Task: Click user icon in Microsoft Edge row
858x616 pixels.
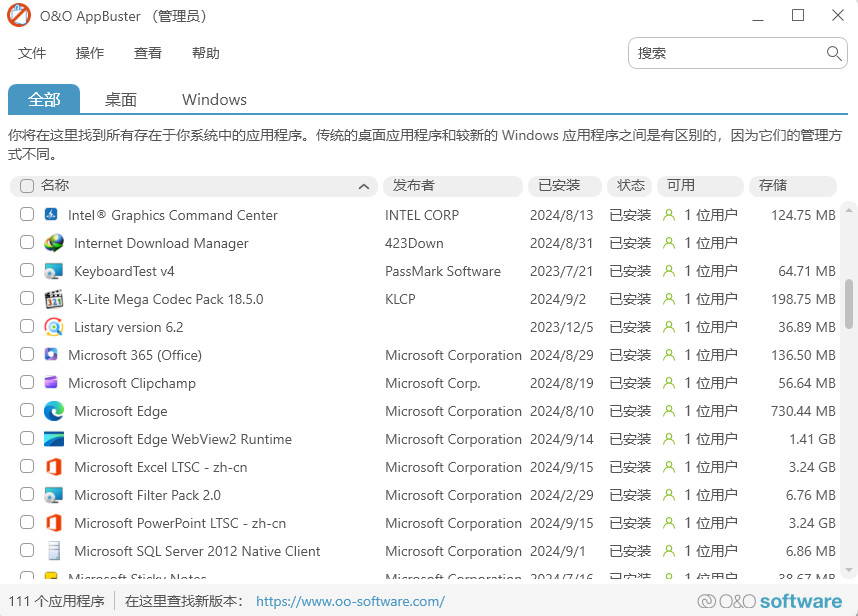Action: point(669,411)
